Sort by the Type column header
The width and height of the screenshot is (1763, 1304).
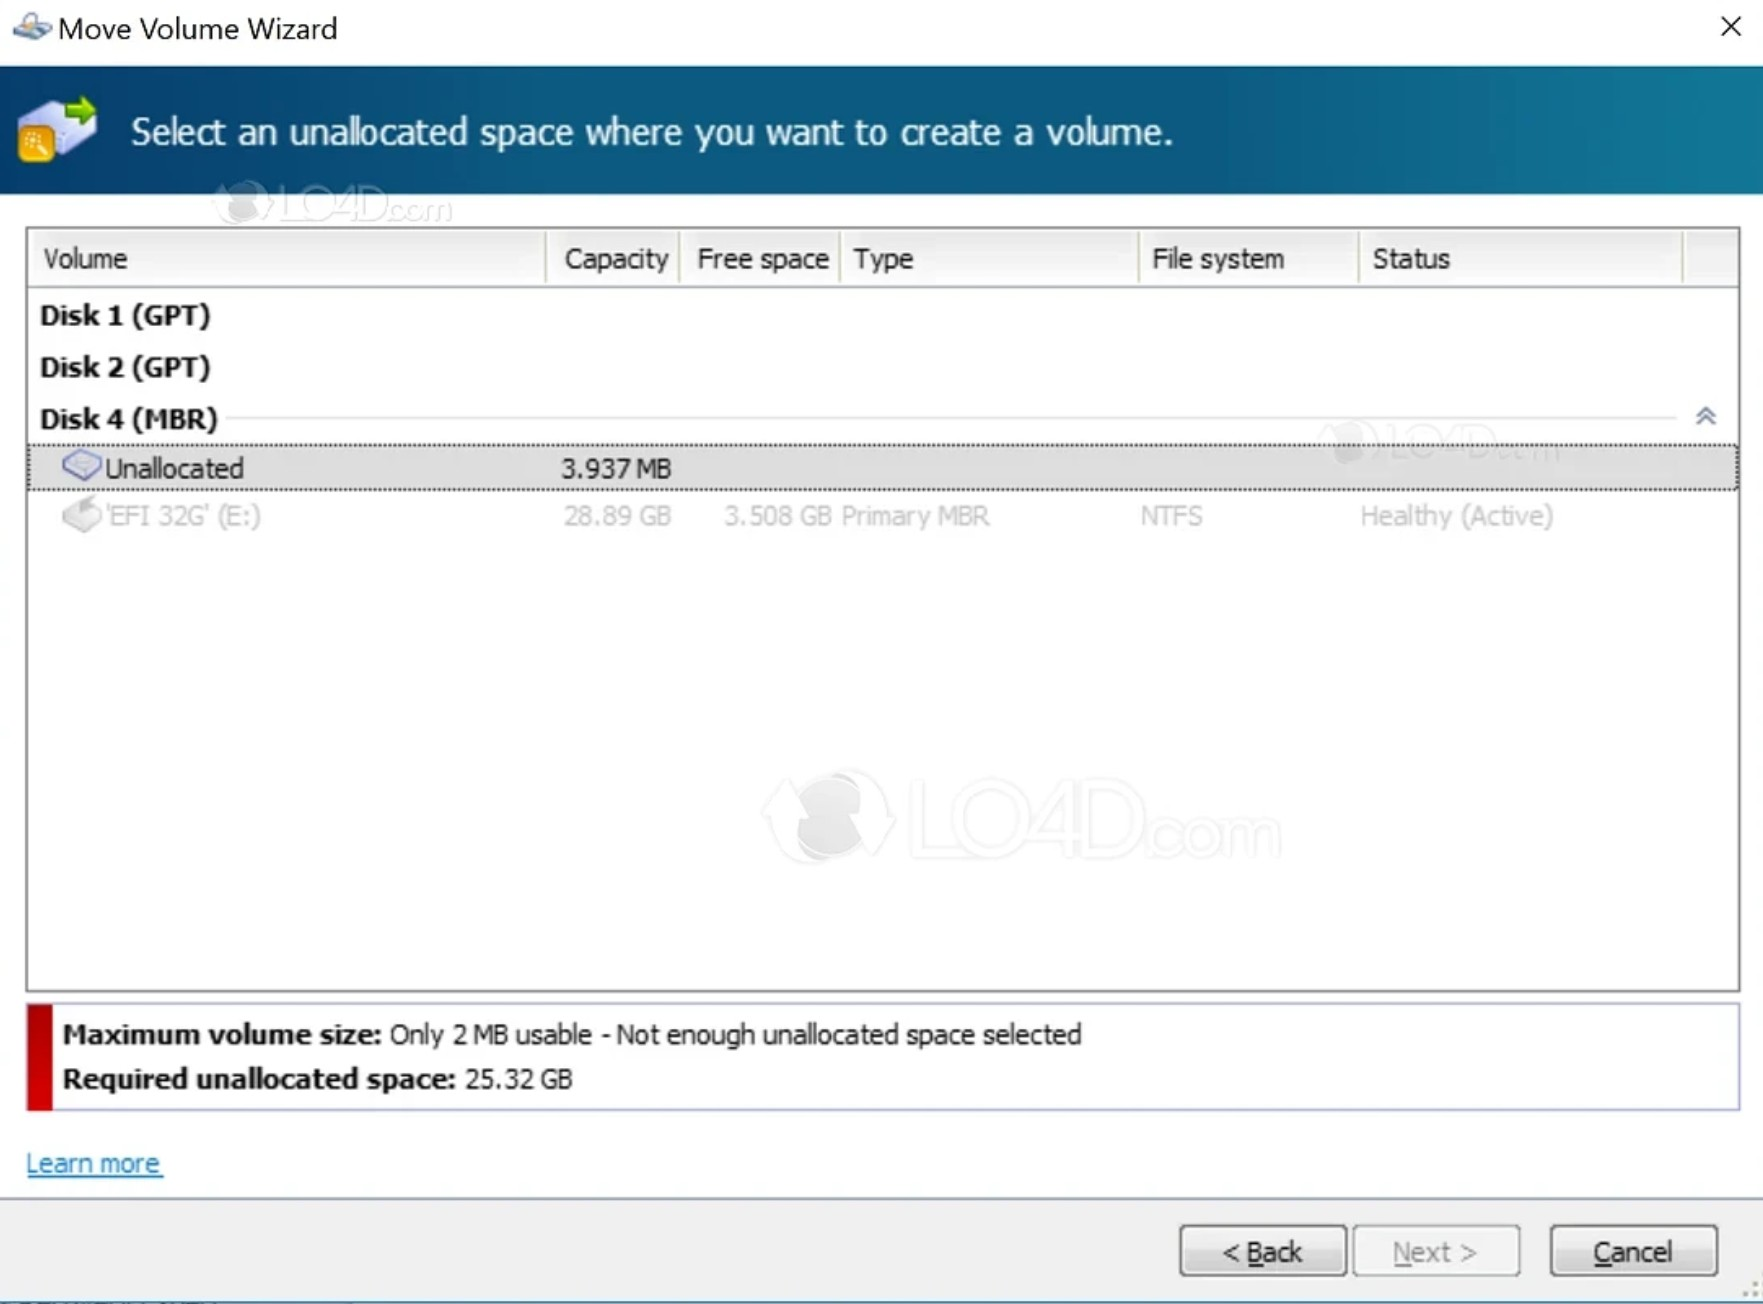(989, 259)
